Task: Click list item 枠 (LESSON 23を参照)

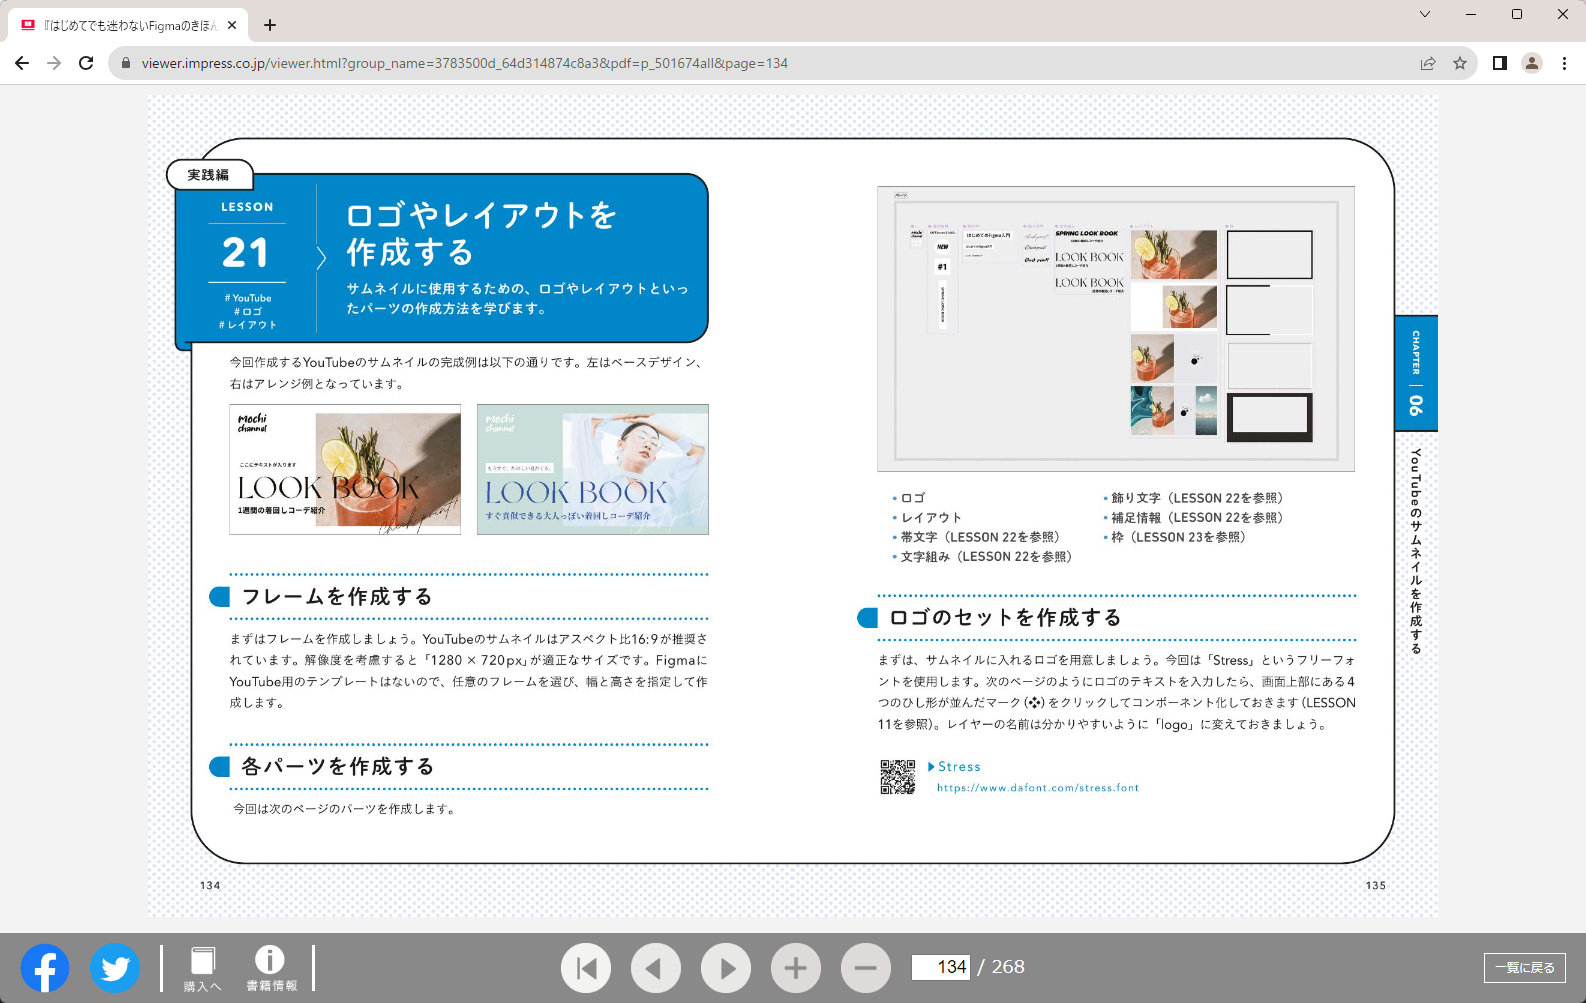Action: coord(1178,537)
